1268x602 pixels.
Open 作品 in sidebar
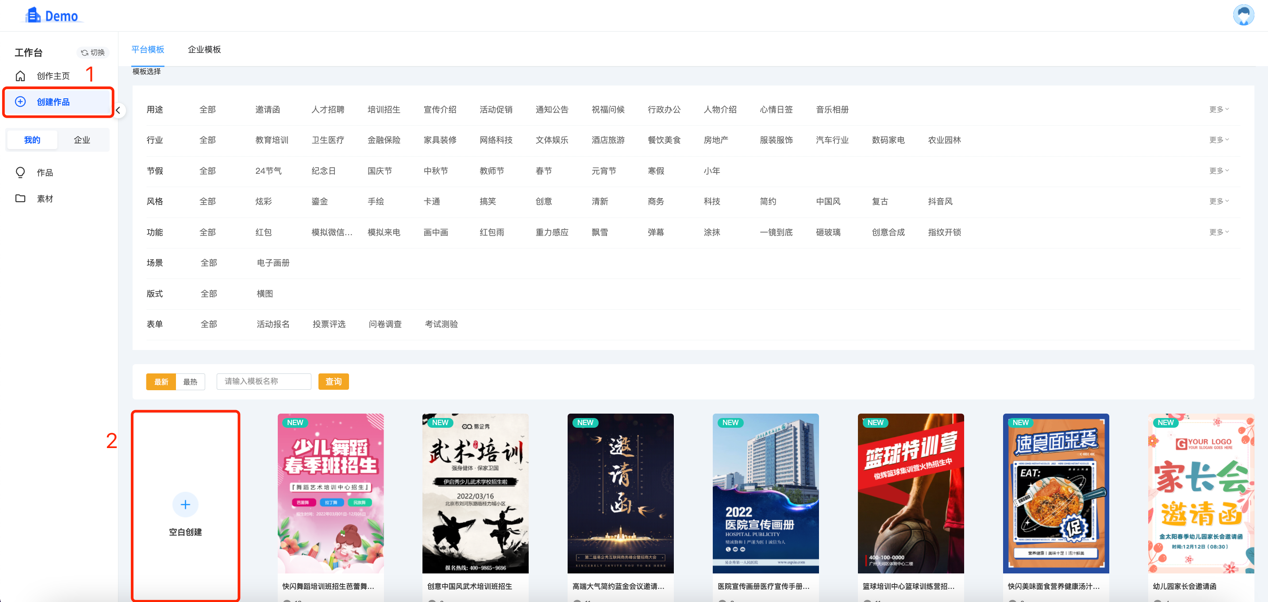coord(45,173)
